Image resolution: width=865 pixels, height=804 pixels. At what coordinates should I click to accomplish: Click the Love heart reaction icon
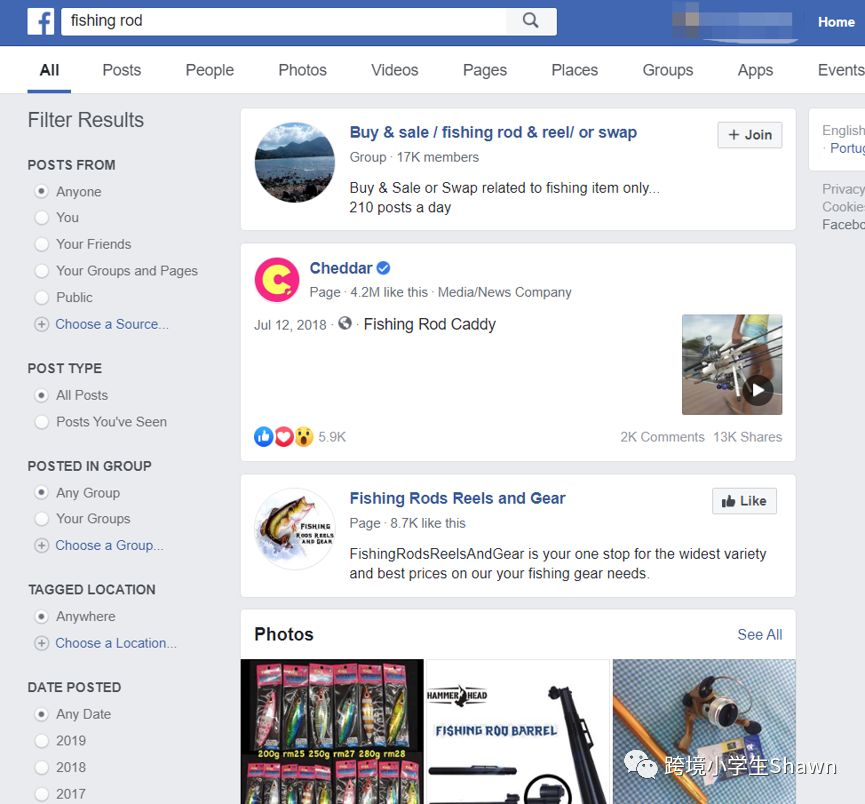[x=284, y=437]
